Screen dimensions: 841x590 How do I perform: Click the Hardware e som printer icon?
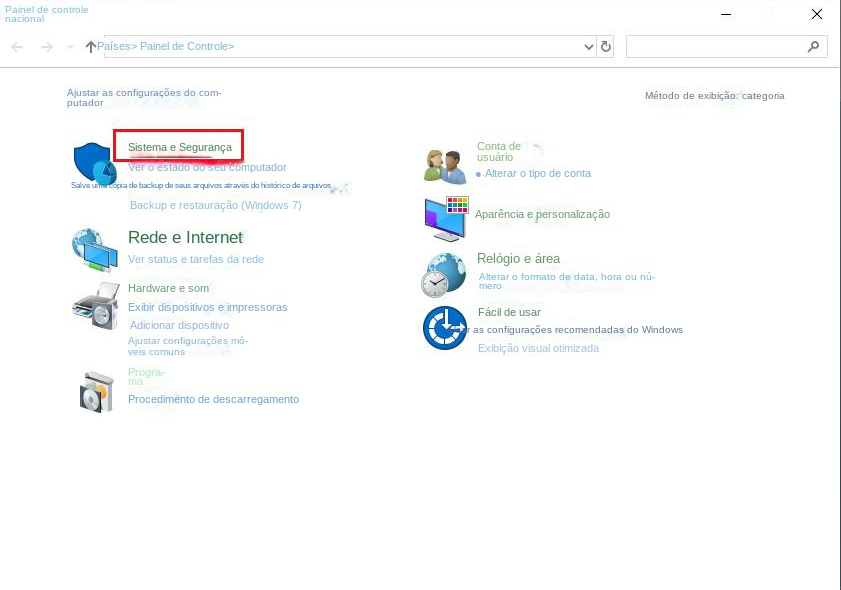click(94, 306)
